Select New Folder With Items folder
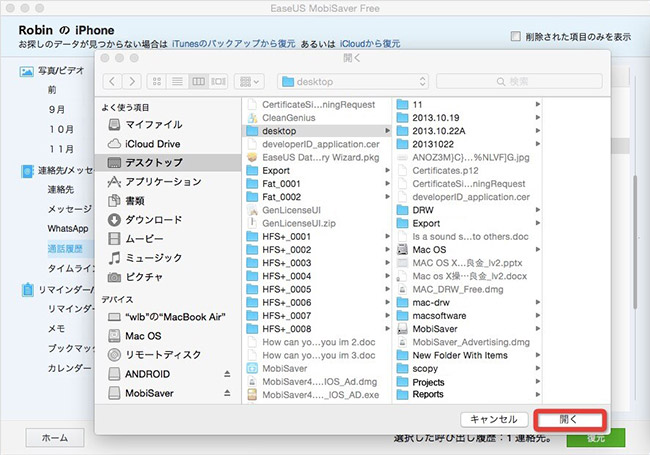This screenshot has width=650, height=455. coord(468,355)
